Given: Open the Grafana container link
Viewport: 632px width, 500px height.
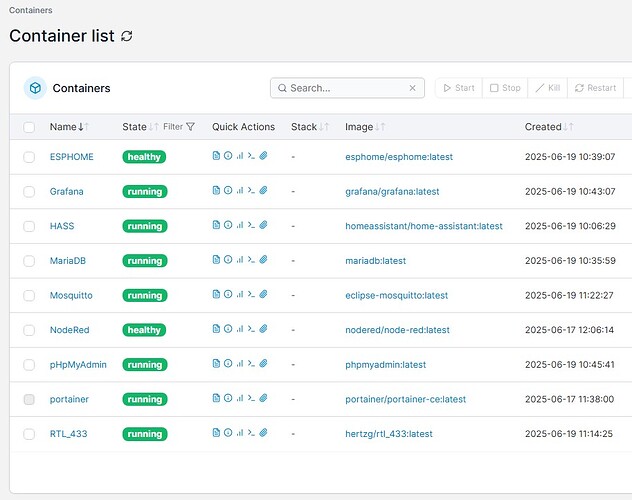Looking at the screenshot, I should (67, 191).
